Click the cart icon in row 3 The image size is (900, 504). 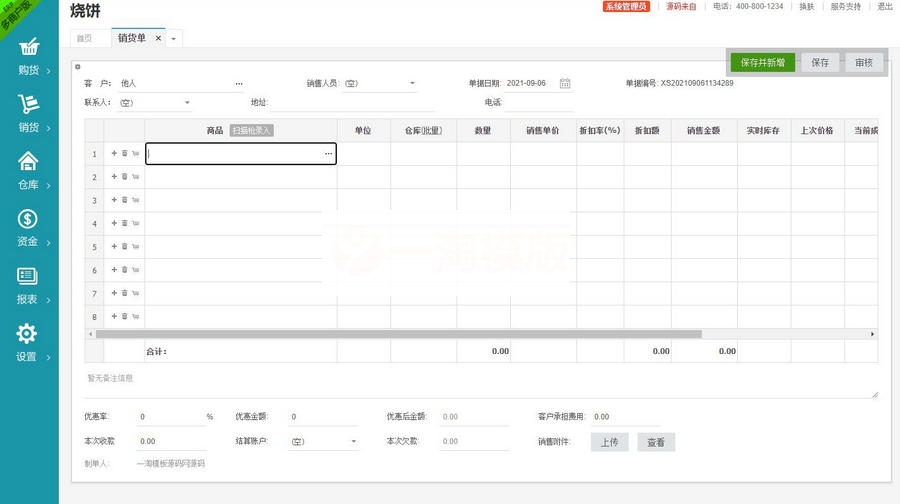(135, 200)
